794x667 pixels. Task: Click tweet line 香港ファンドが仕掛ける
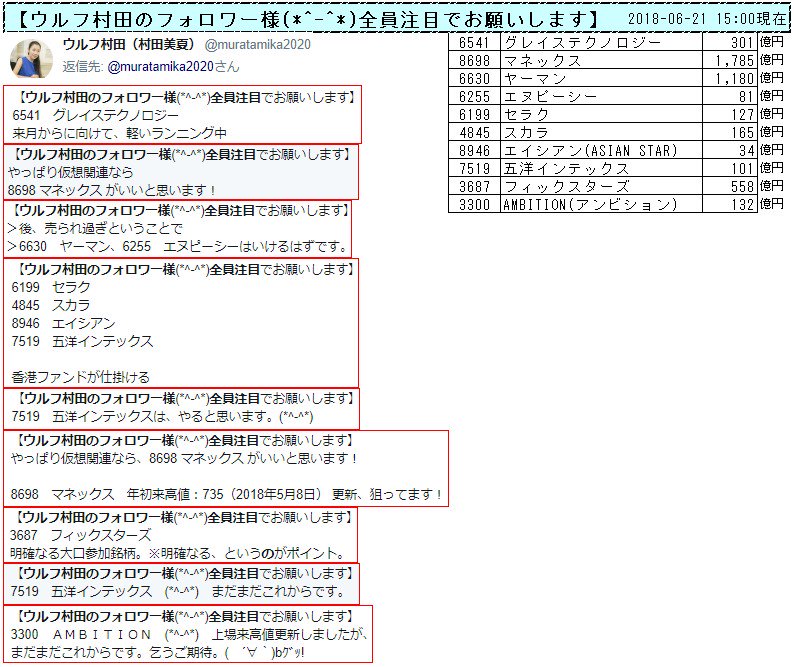[81, 377]
